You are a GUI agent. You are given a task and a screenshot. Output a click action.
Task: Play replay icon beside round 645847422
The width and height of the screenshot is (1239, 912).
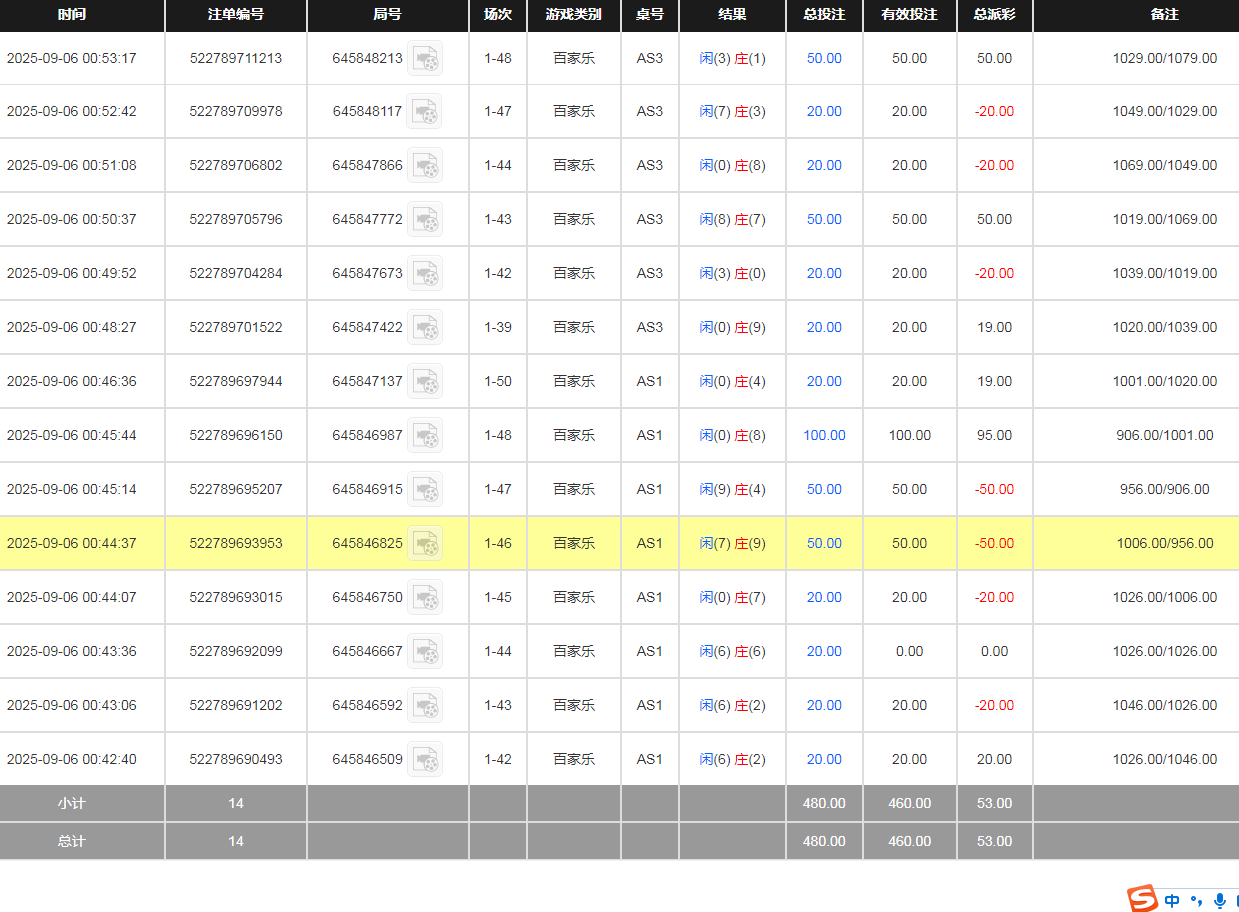(x=425, y=328)
